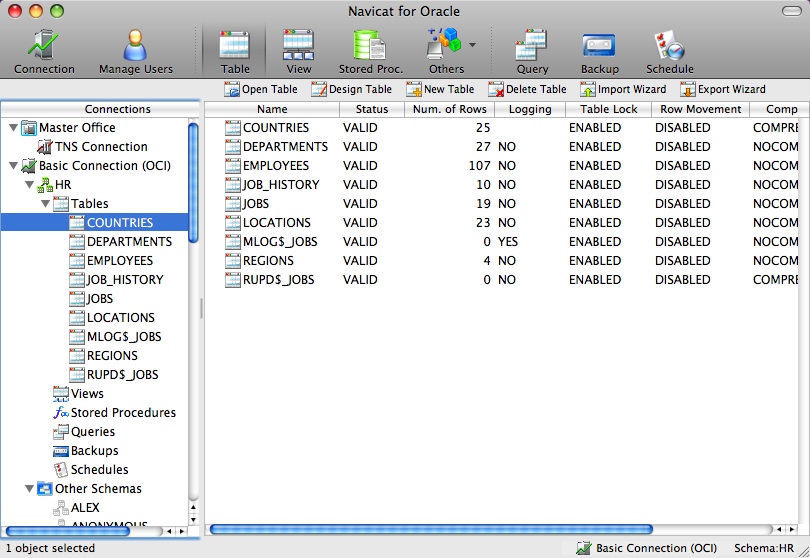Click the Design Table button
The image size is (810, 558).
pos(351,89)
